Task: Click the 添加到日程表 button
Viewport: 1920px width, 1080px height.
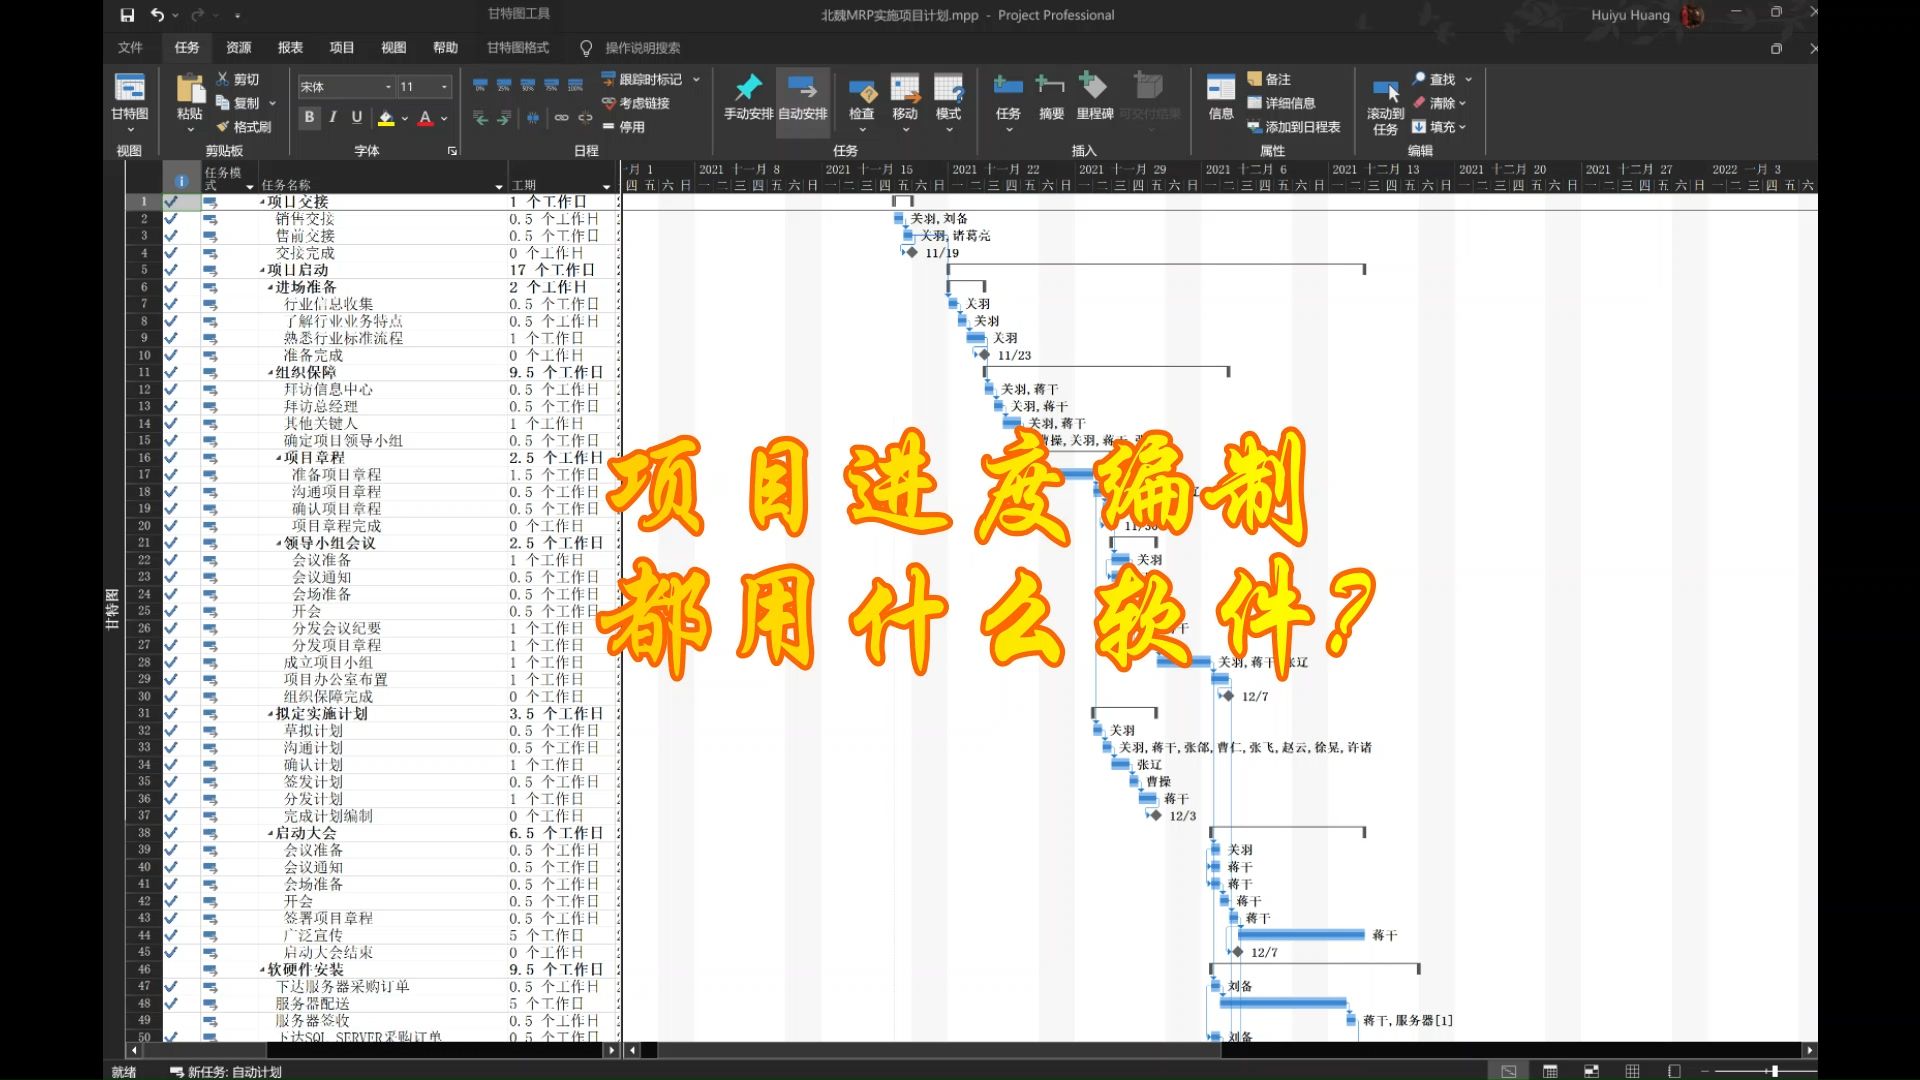Action: point(1293,127)
